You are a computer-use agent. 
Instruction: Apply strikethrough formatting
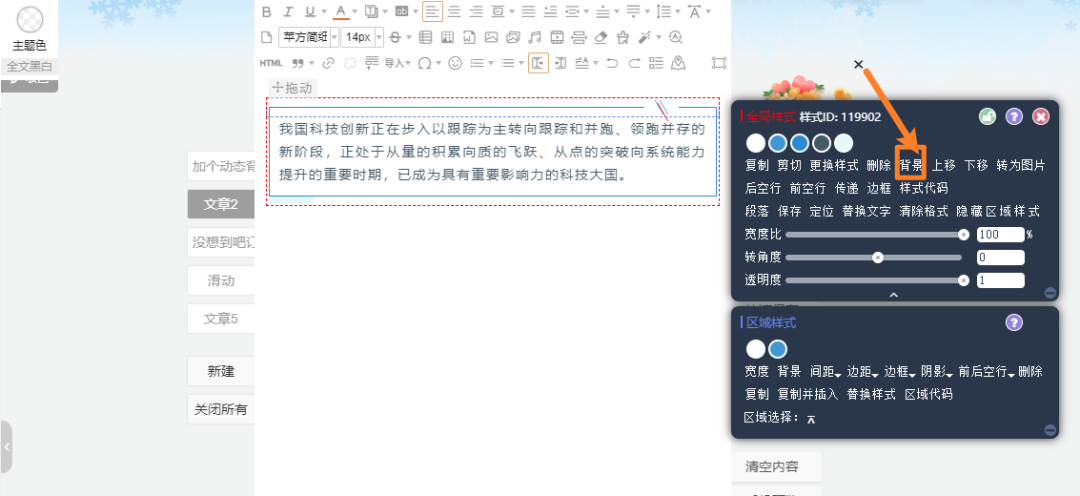click(395, 37)
